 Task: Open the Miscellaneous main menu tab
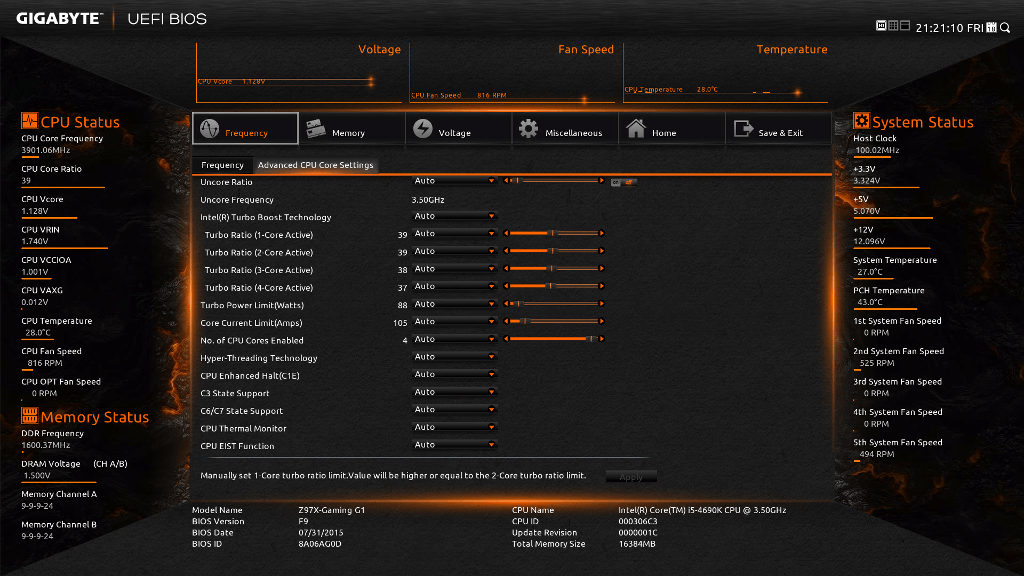[x=565, y=129]
